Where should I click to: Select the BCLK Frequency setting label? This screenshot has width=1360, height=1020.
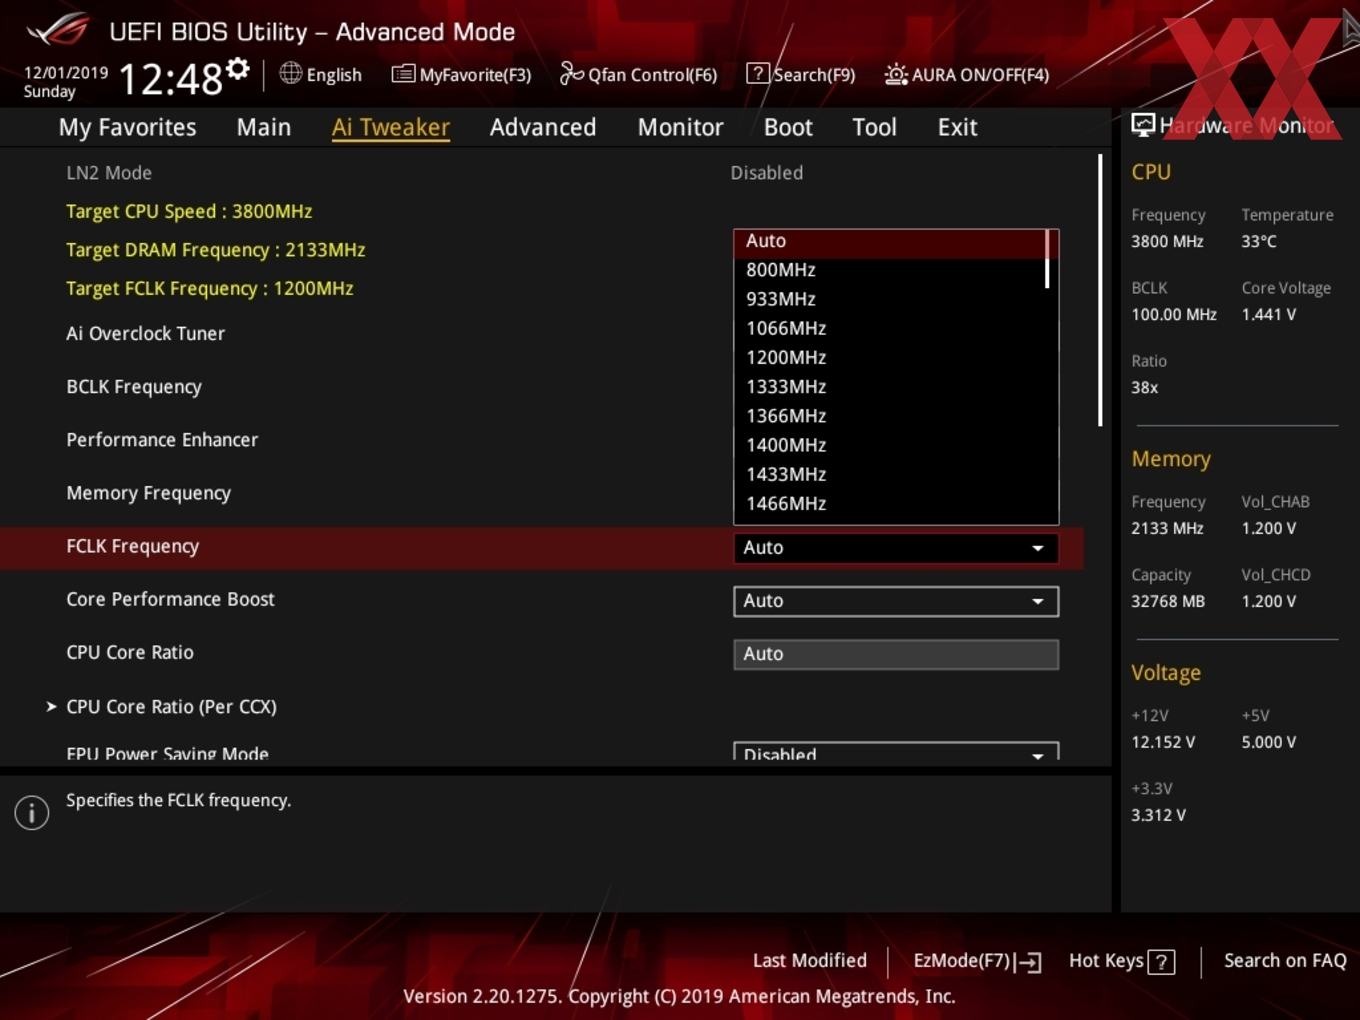[134, 387]
